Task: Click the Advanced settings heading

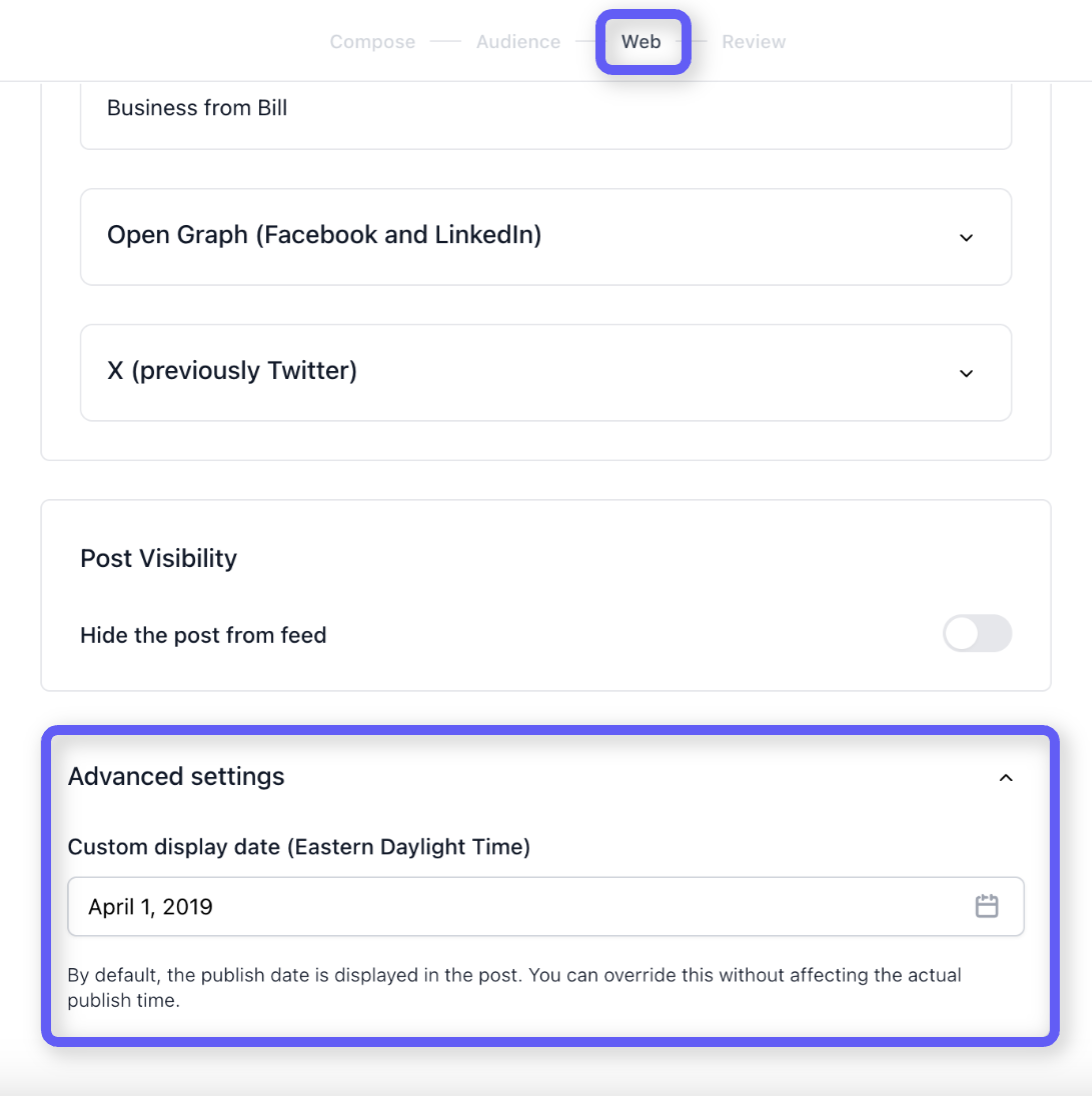Action: (176, 776)
